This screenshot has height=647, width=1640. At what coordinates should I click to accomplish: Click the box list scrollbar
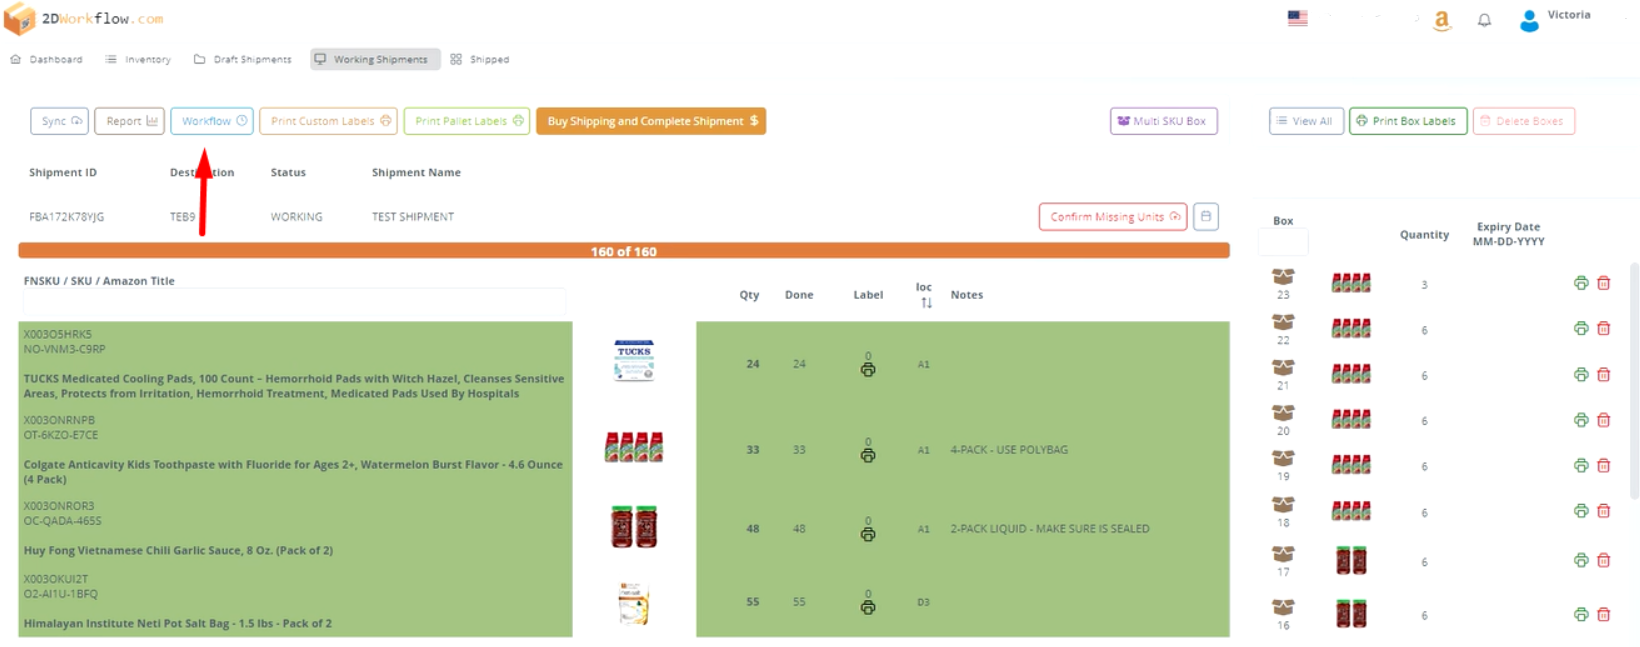pos(1634,380)
